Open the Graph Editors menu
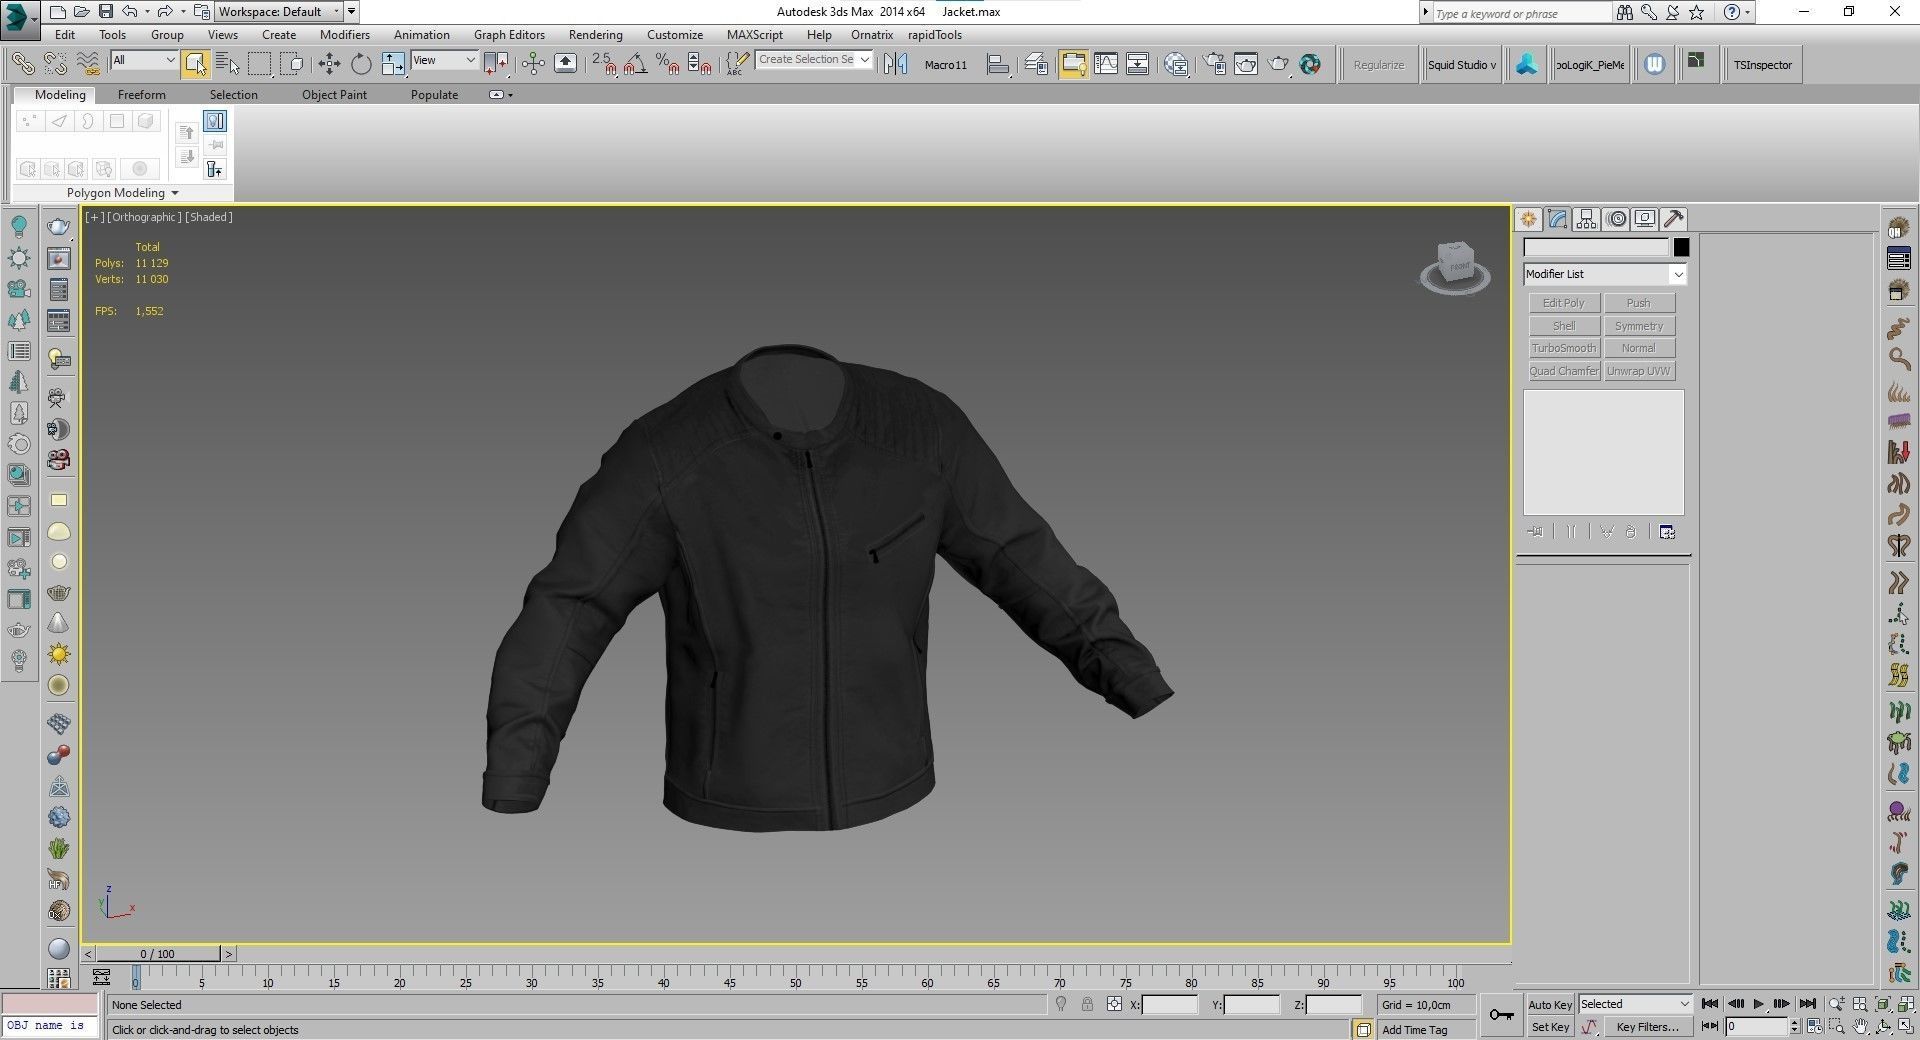1920x1040 pixels. 509,35
